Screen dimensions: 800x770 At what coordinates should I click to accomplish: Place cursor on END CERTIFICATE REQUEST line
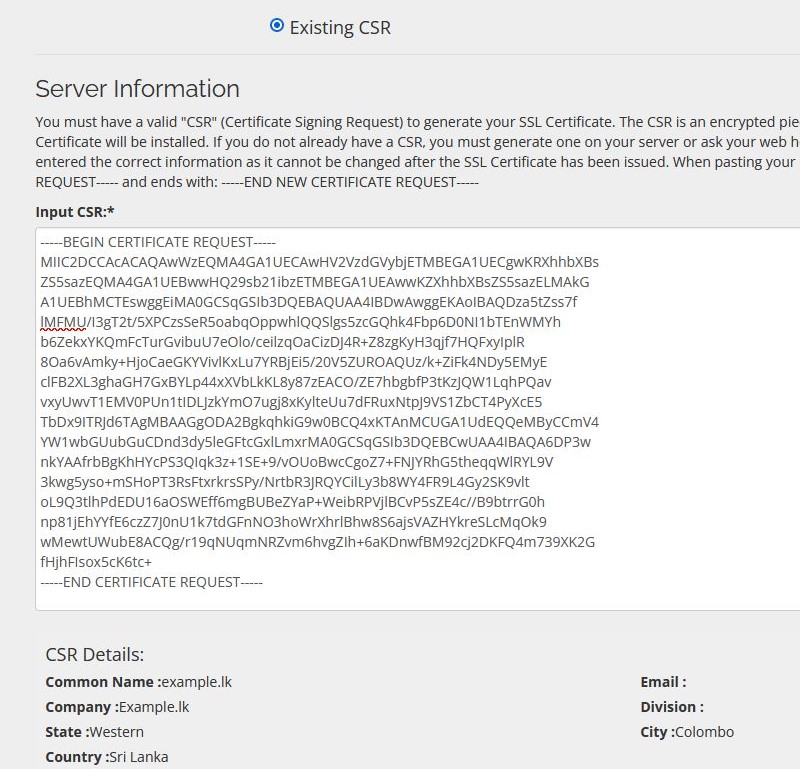click(151, 582)
